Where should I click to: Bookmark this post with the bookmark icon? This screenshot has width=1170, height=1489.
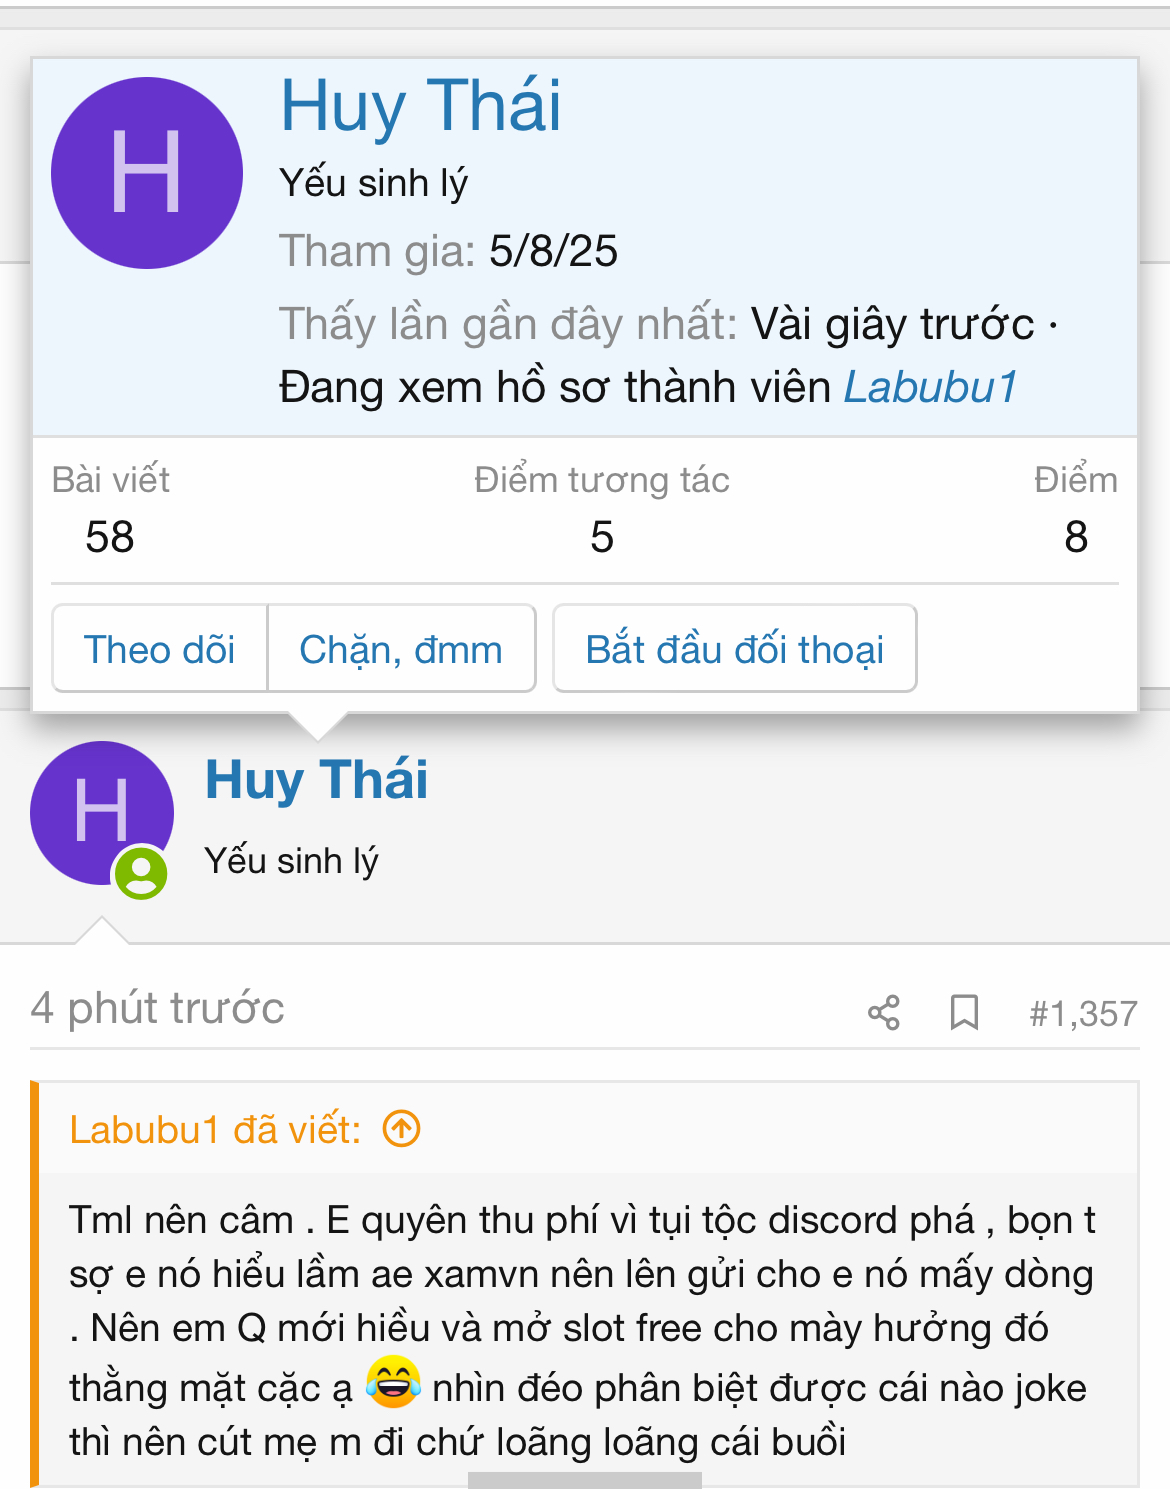tap(964, 1013)
